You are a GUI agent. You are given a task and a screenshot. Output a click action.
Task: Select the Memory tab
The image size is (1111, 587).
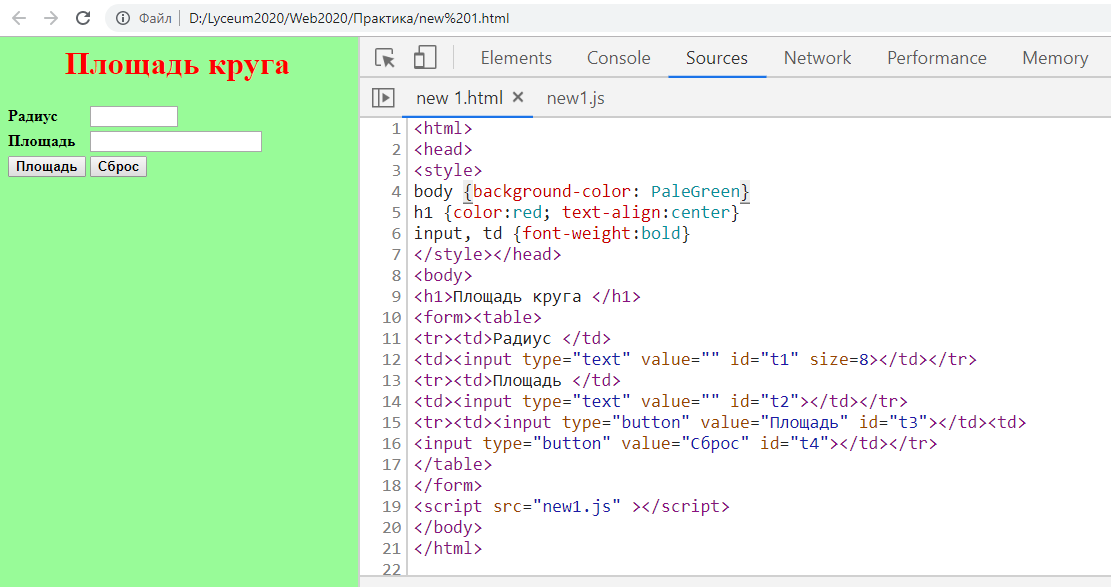tap(1054, 58)
